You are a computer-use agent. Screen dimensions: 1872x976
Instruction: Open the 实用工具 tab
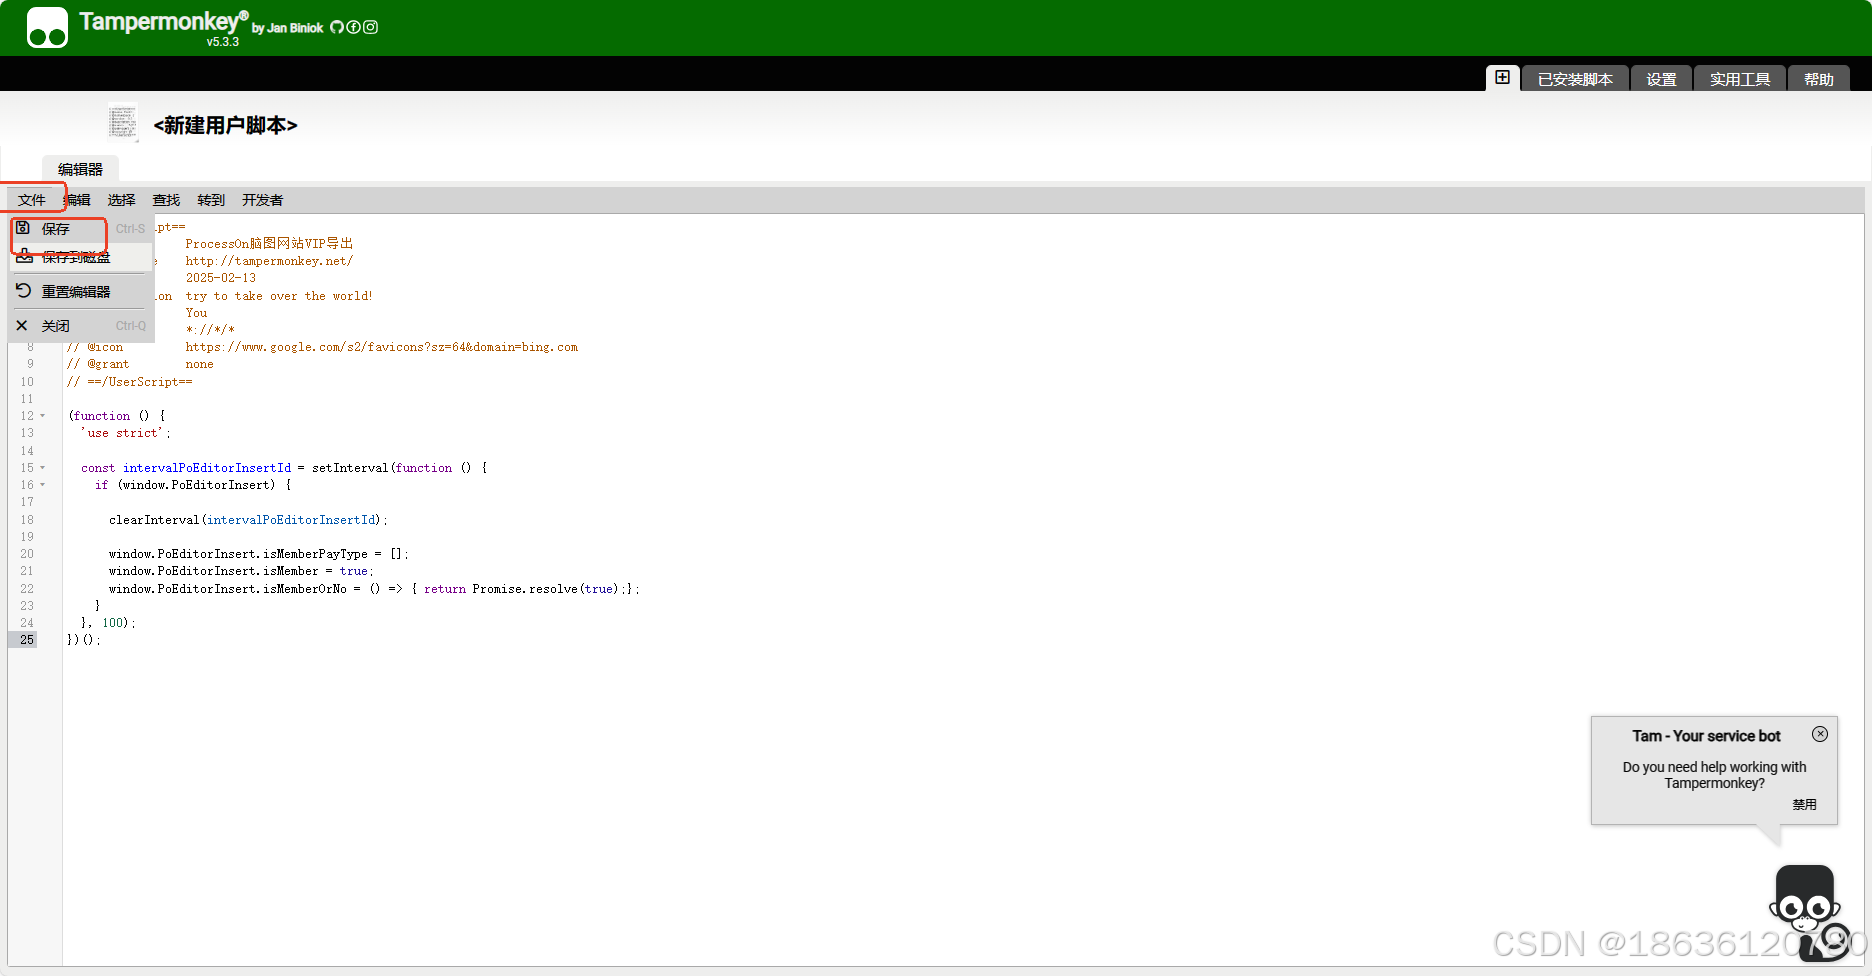click(x=1740, y=79)
